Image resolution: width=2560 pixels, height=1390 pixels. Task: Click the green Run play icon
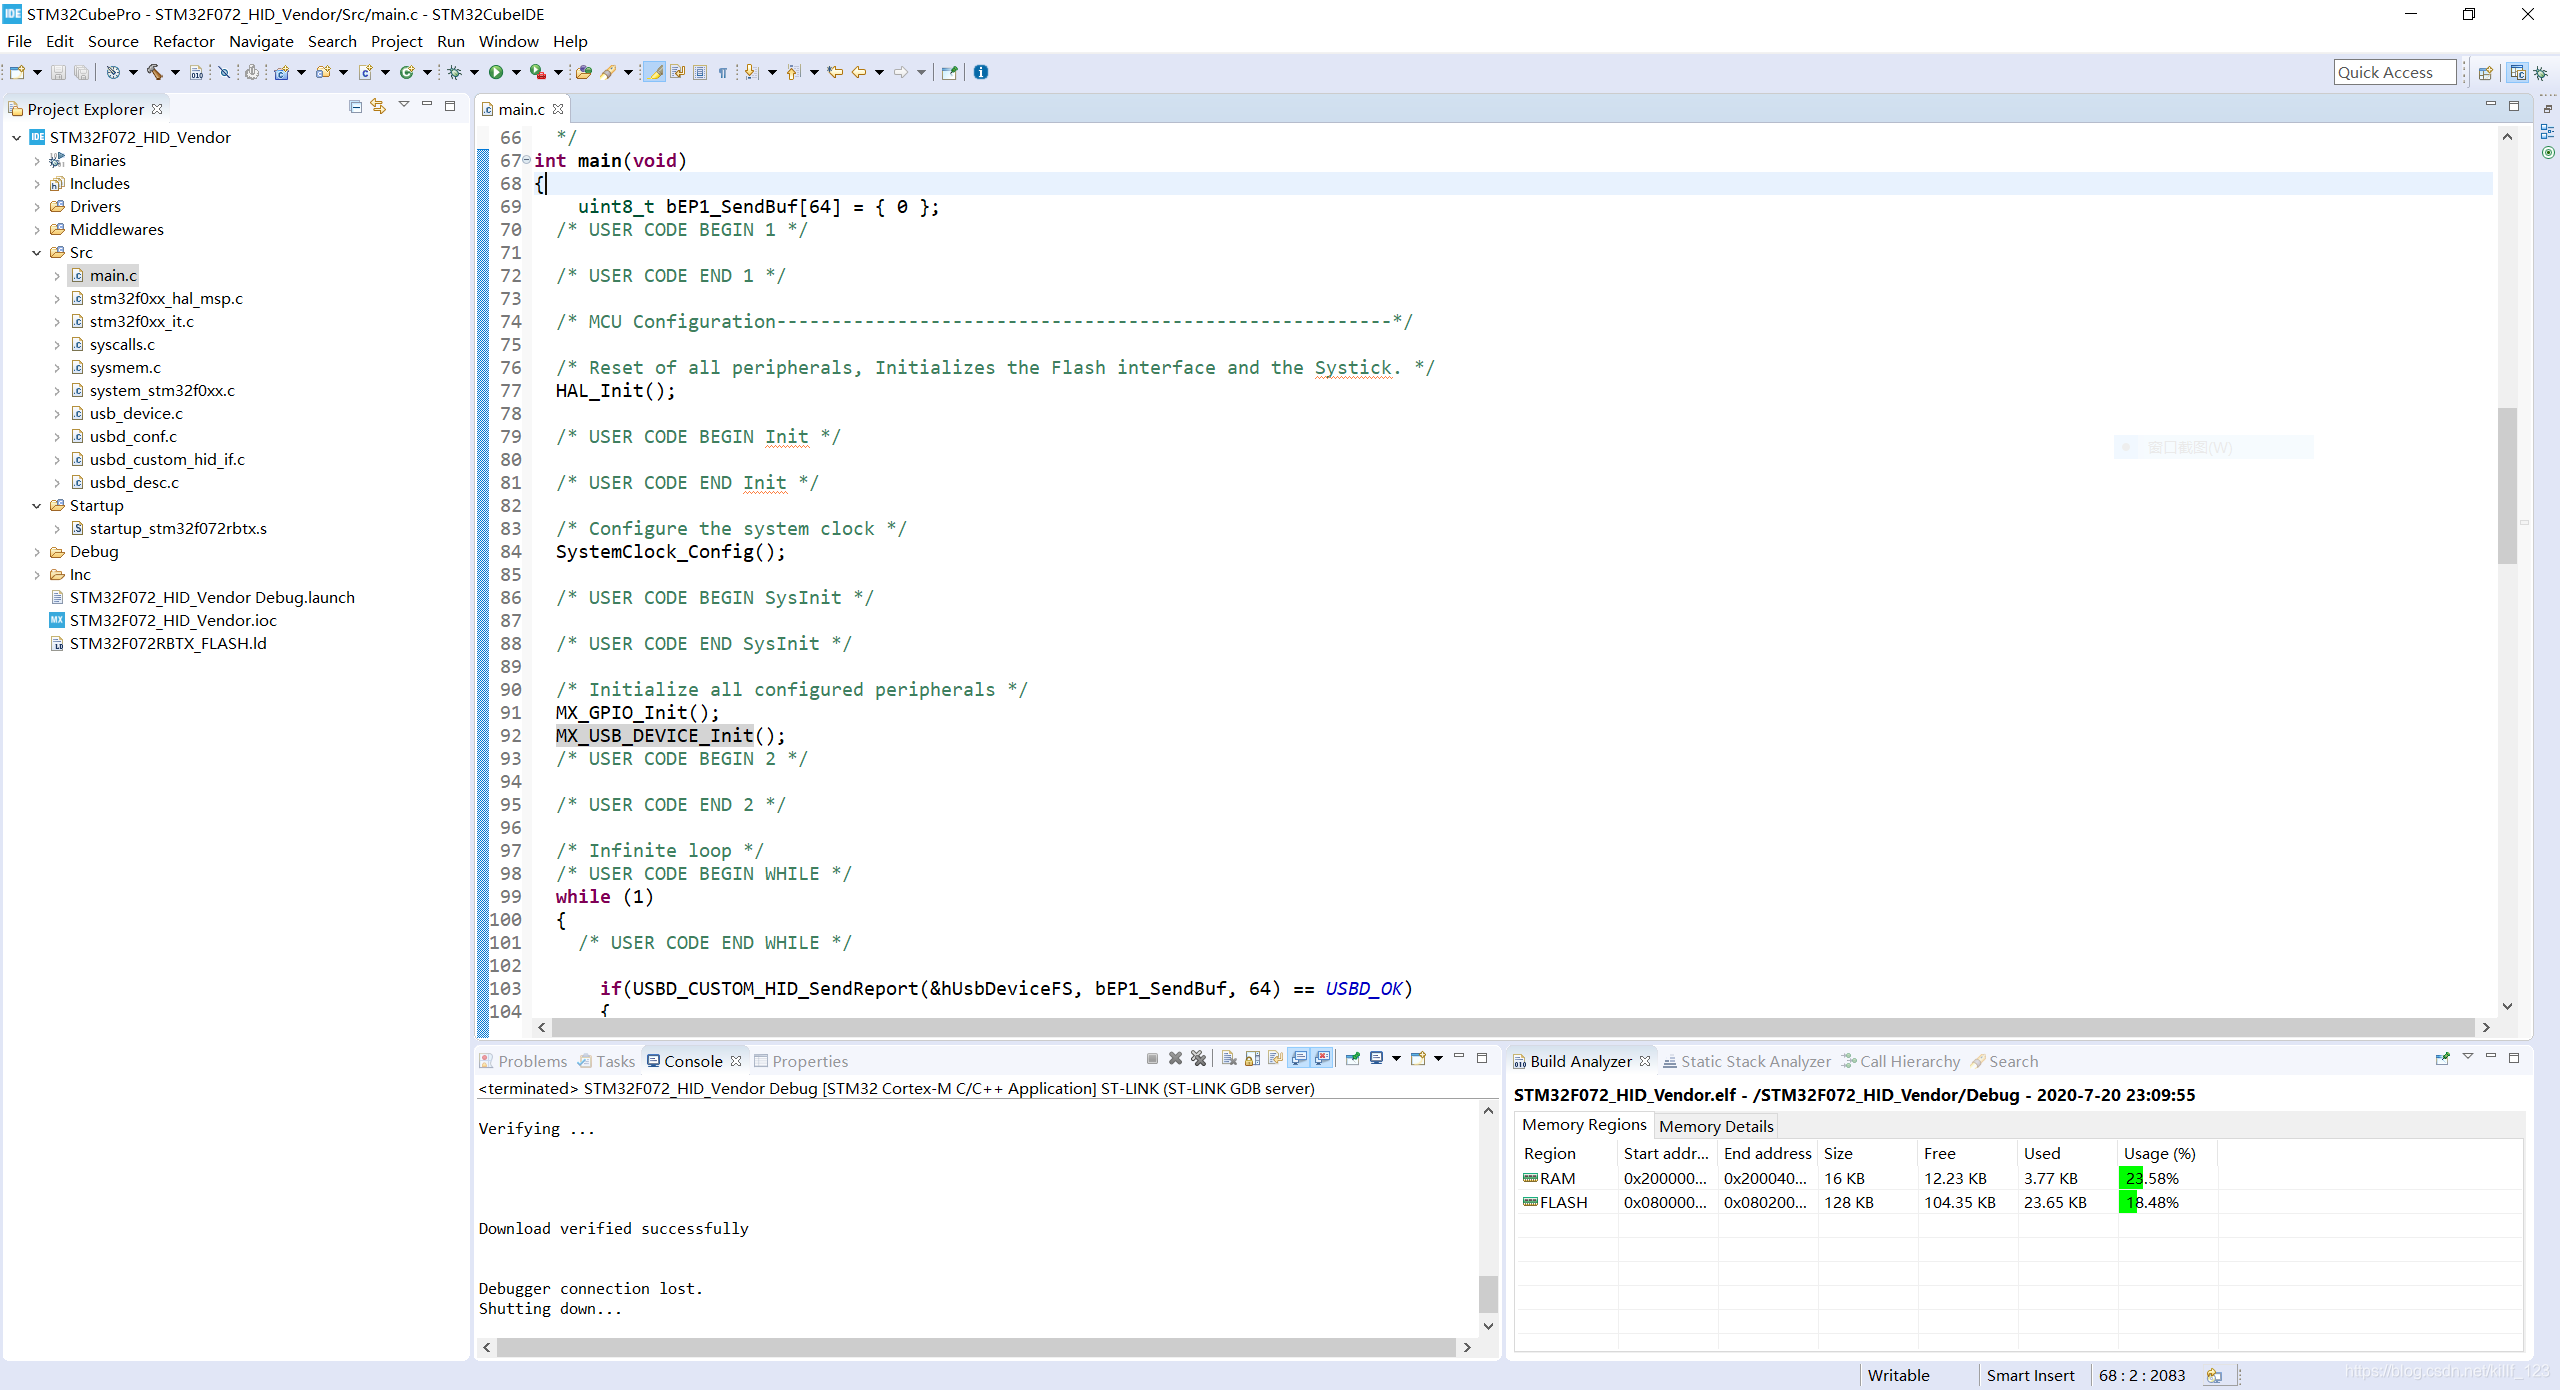coord(496,72)
